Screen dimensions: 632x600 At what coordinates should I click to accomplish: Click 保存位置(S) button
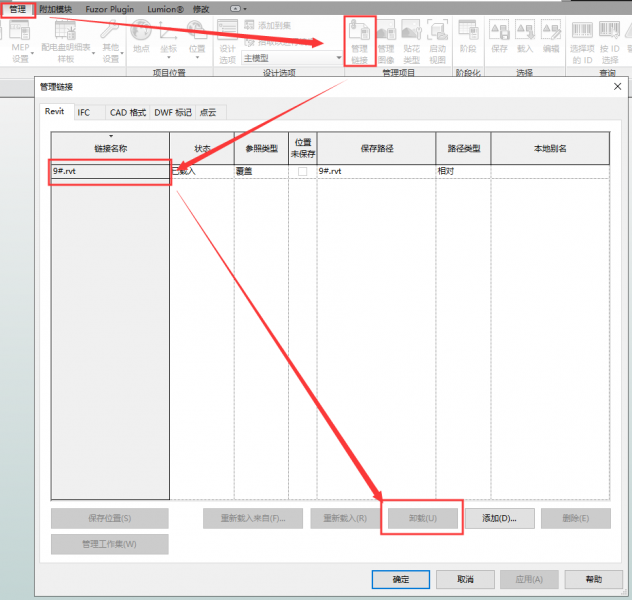tap(110, 518)
